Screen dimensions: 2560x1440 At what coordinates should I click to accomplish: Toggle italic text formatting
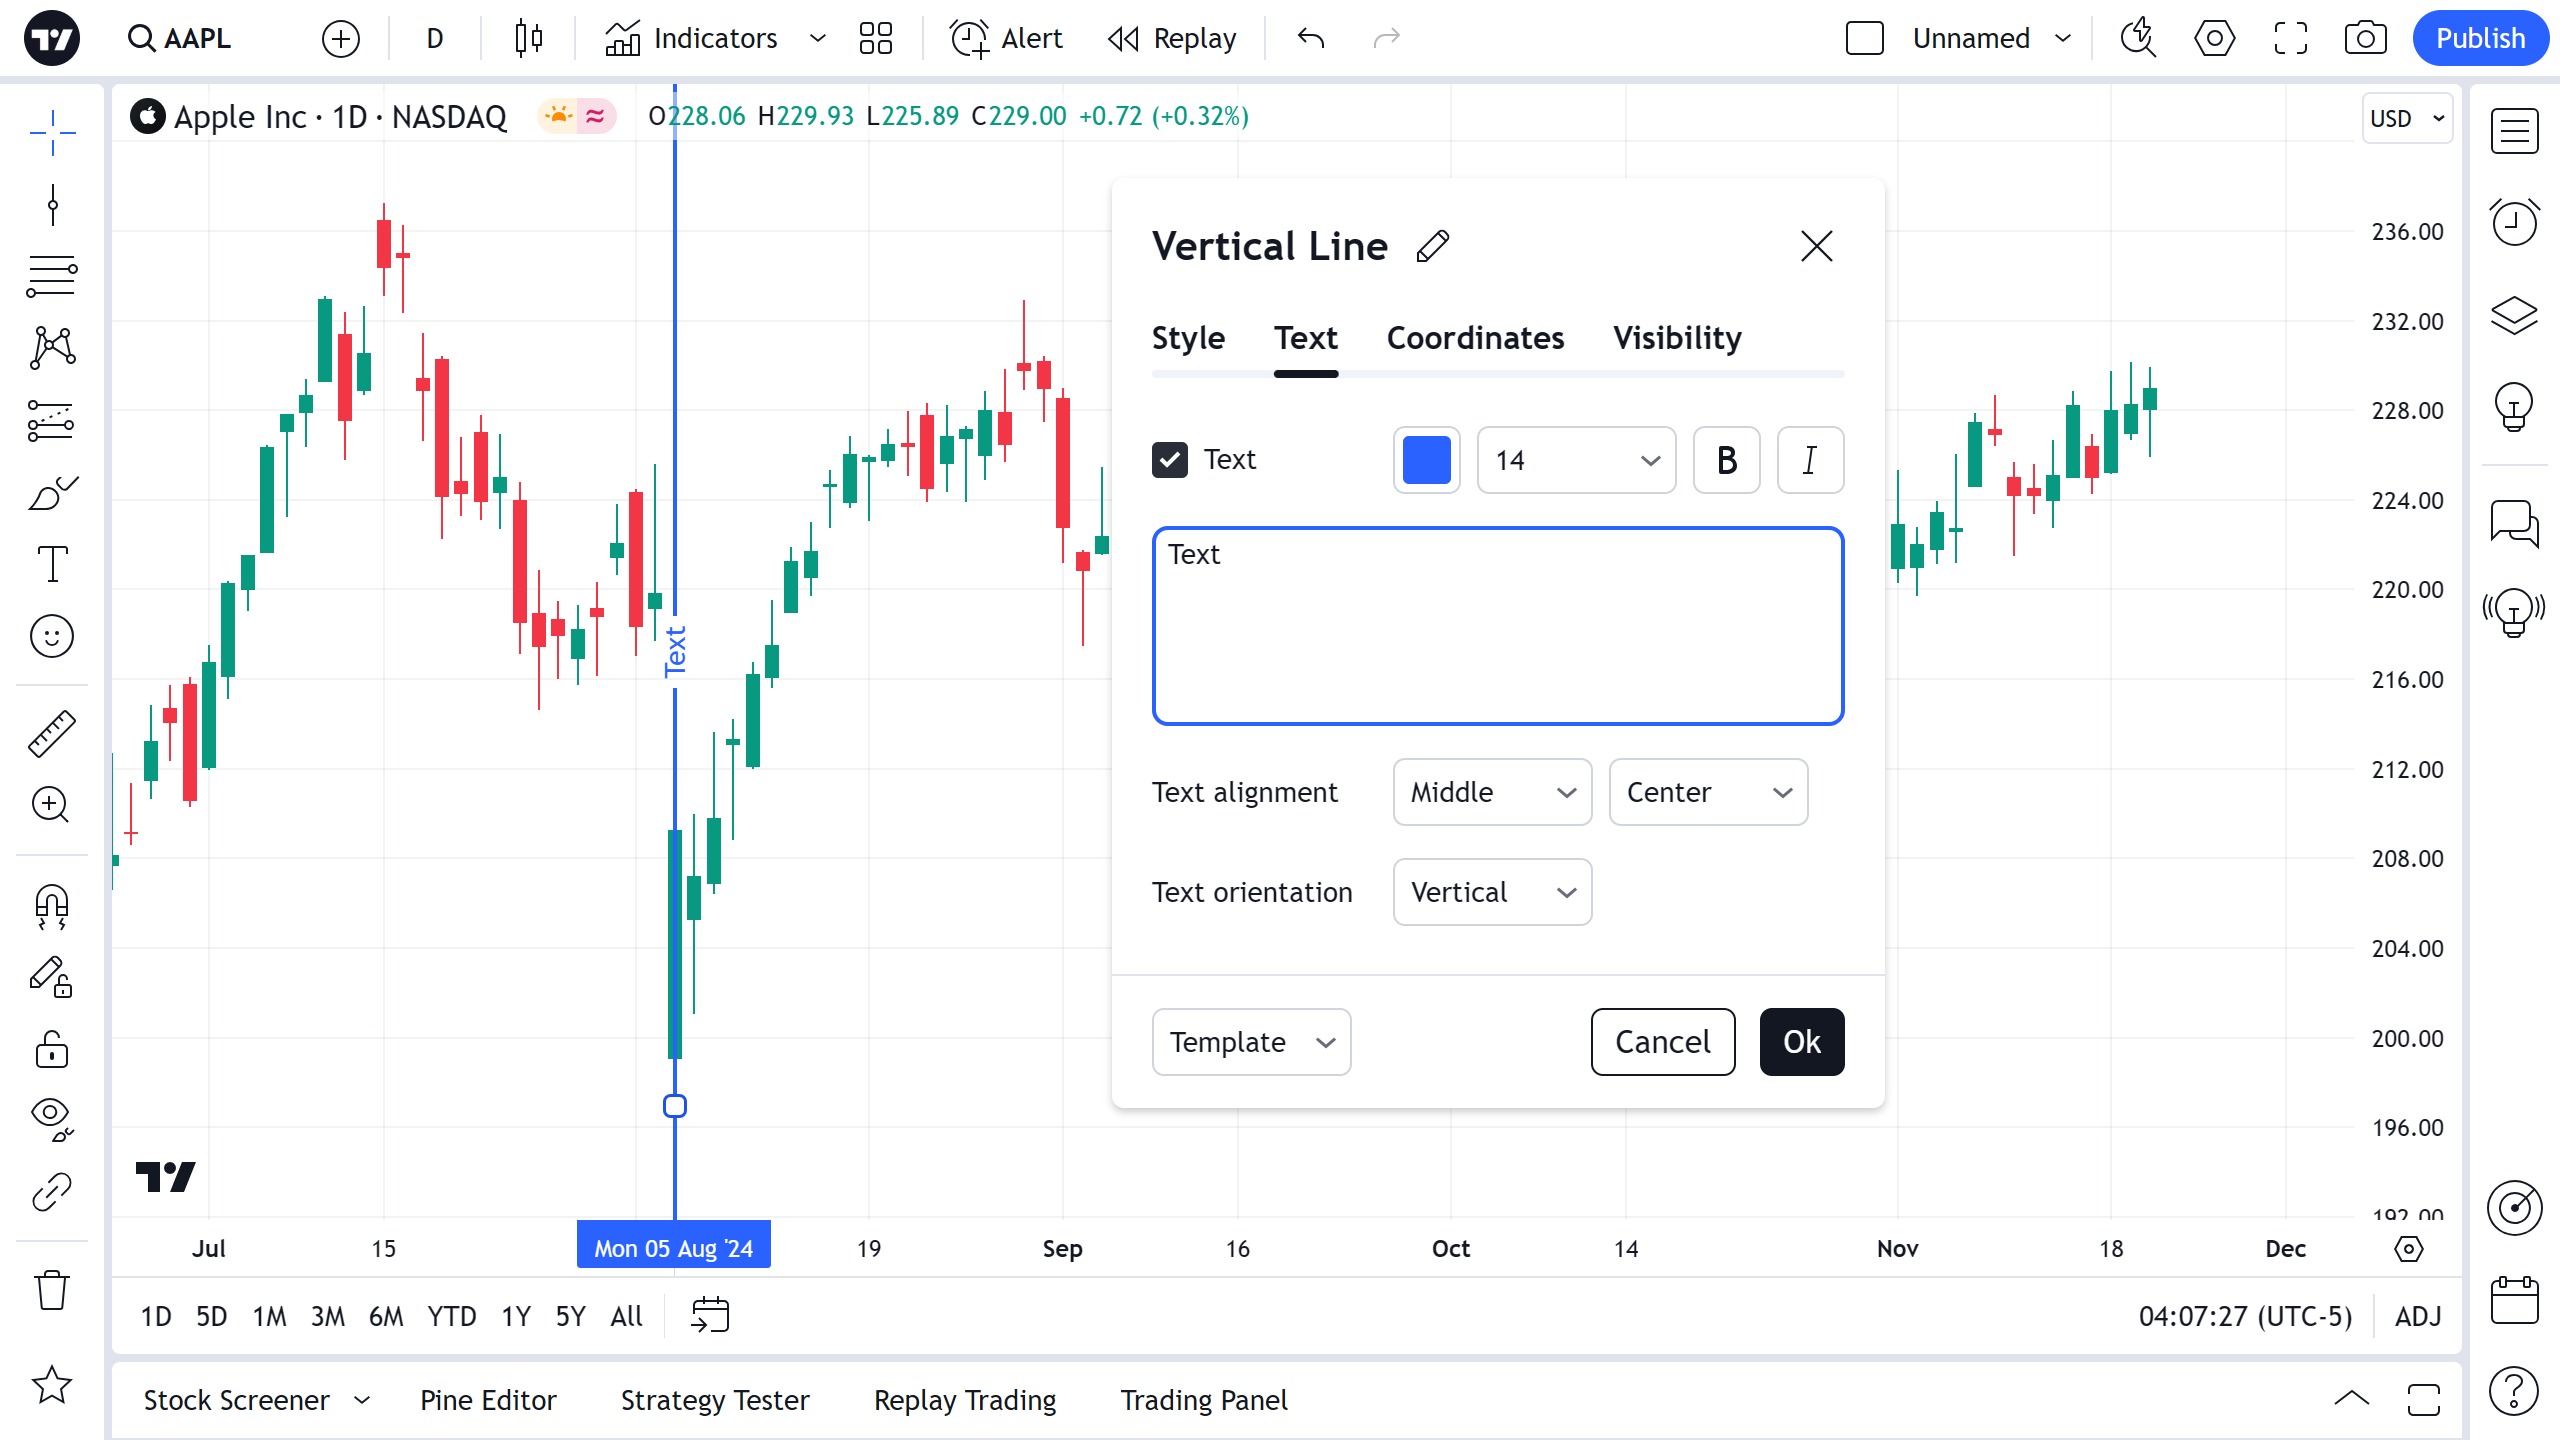pos(1810,460)
